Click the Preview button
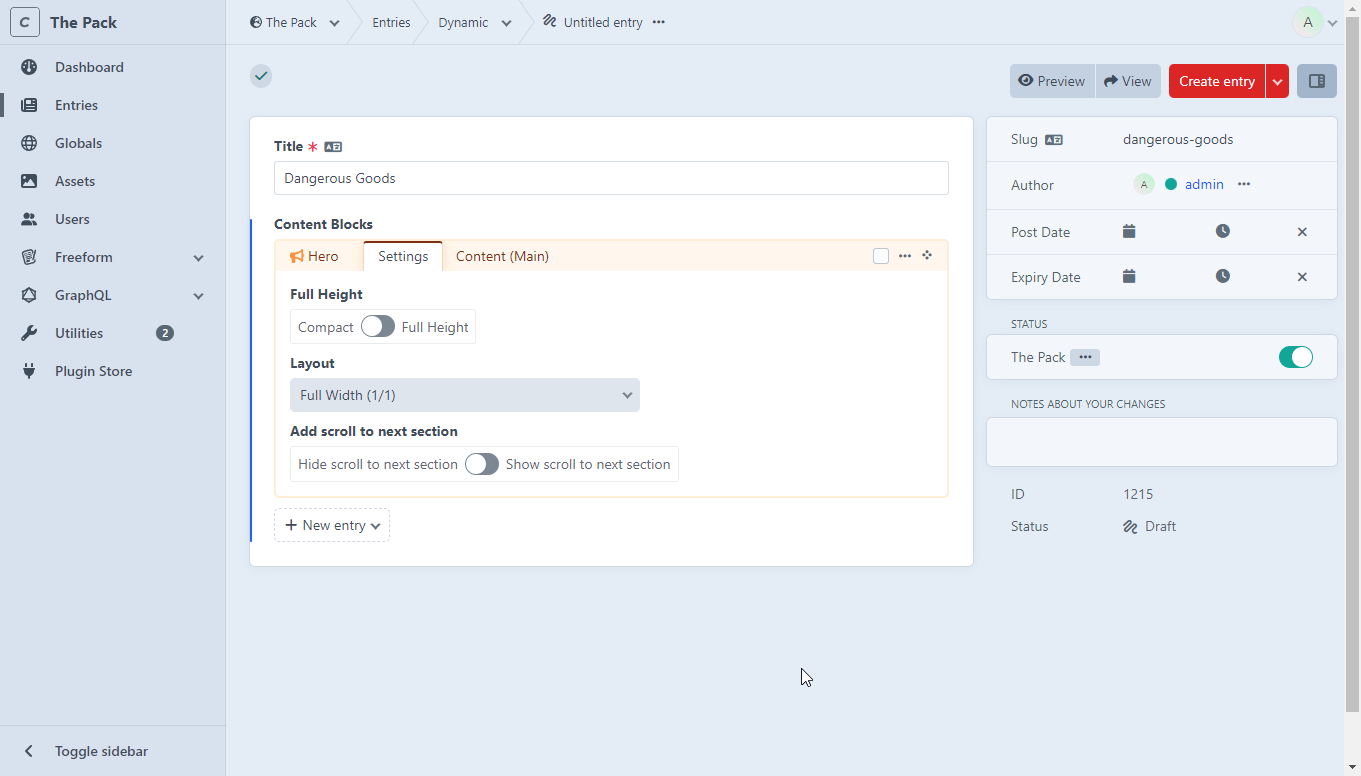Screen dimensions: 1361x776 click(1052, 81)
